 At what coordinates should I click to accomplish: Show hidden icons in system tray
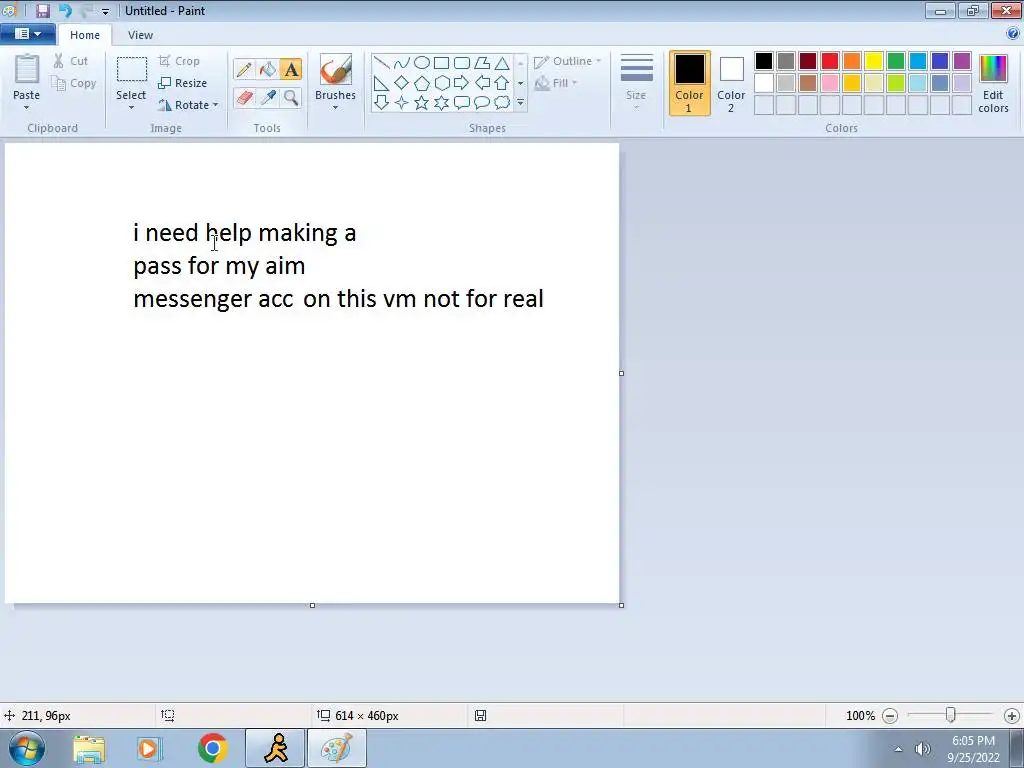[898, 749]
